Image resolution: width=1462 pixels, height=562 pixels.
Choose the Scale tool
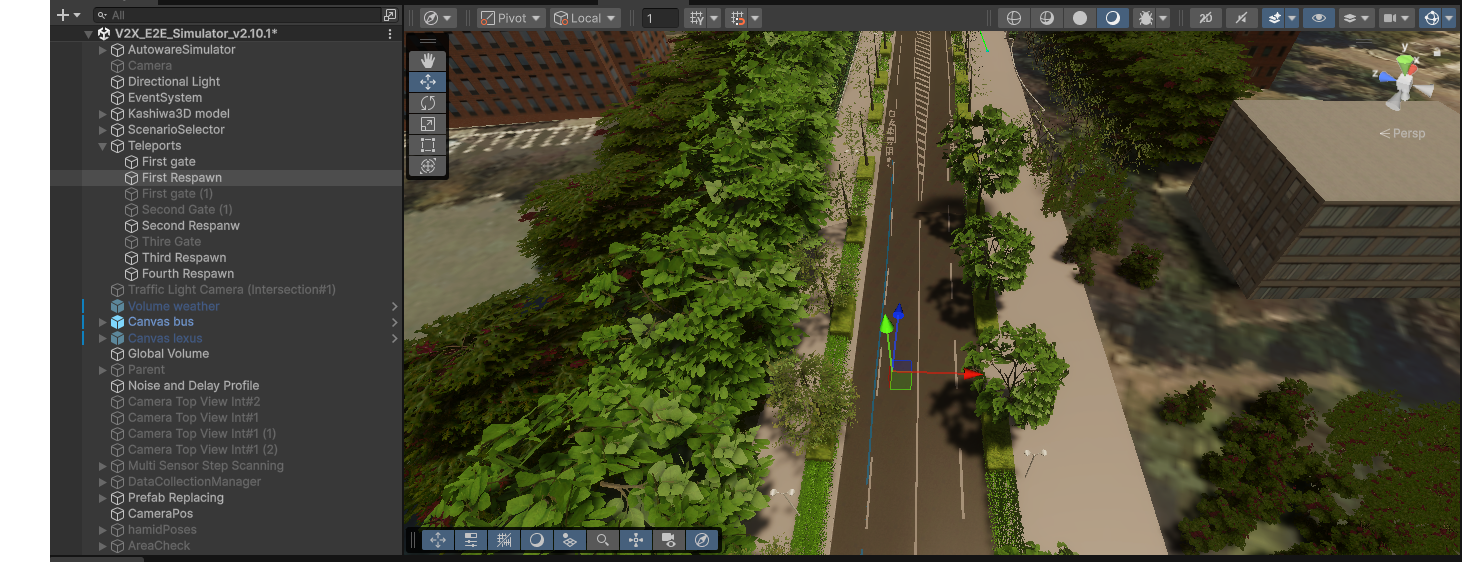click(428, 124)
